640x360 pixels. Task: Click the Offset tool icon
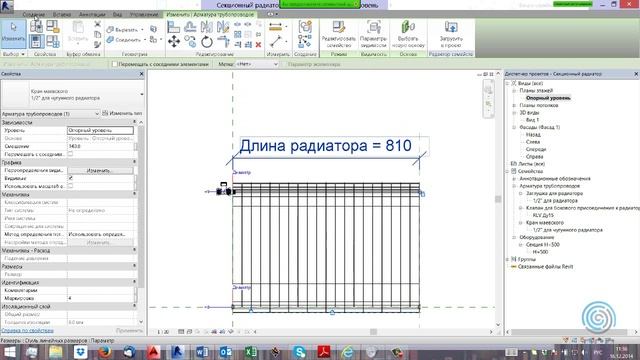[190, 27]
